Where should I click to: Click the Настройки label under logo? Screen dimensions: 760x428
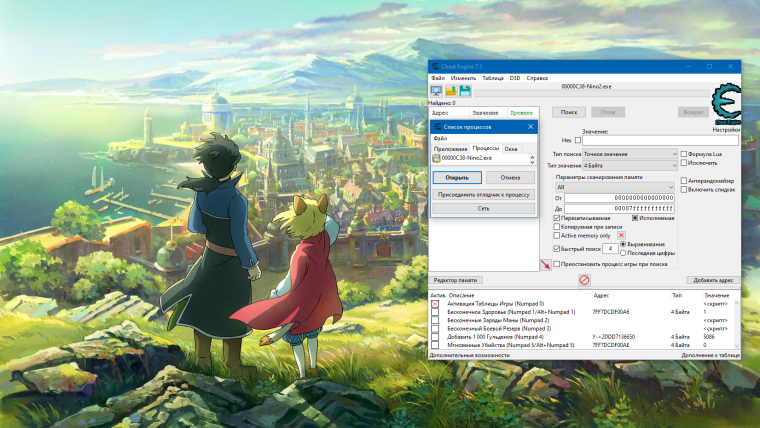[x=726, y=130]
